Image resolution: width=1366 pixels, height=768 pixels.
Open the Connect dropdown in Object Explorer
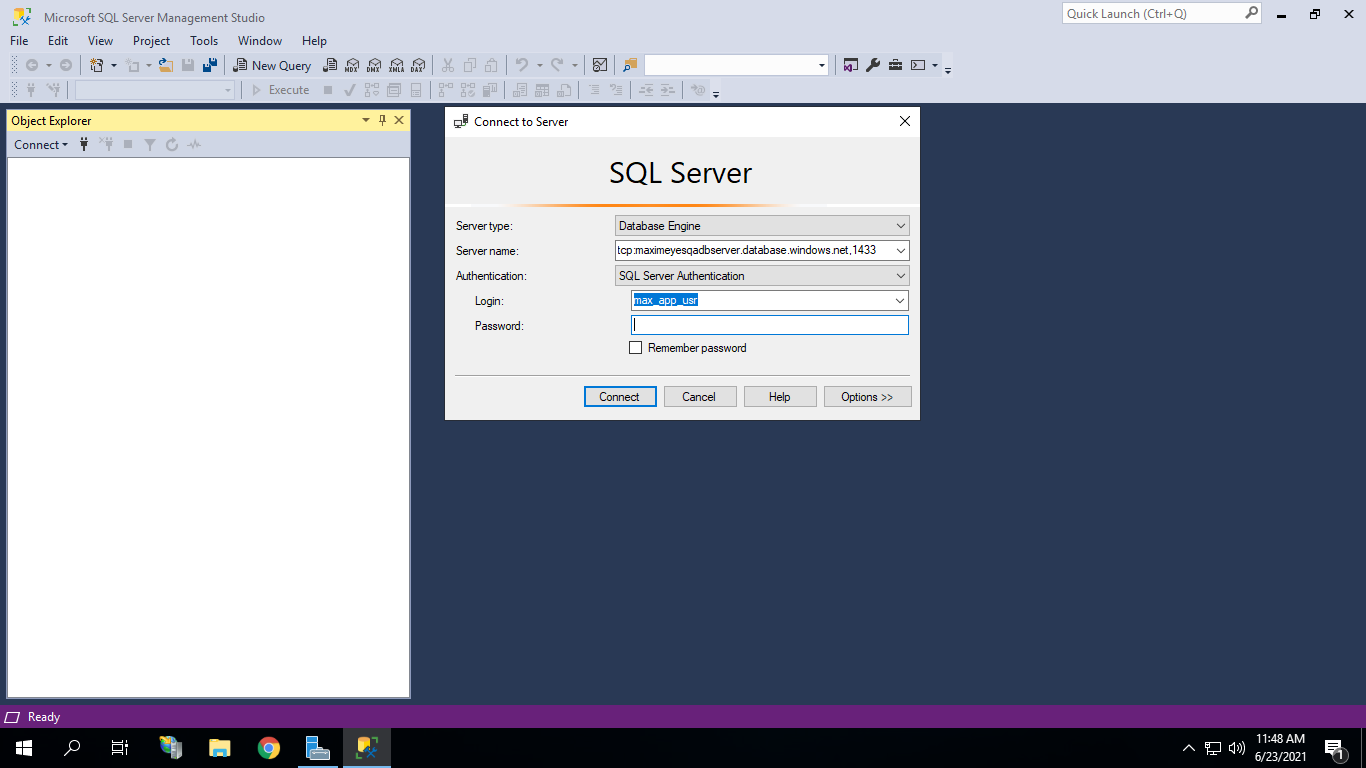pyautogui.click(x=41, y=145)
